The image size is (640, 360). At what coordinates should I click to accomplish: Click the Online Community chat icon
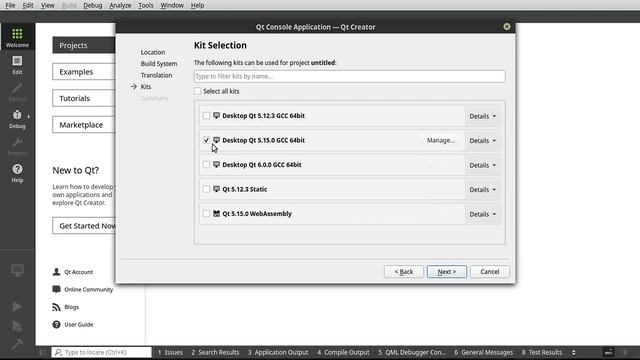click(x=56, y=289)
